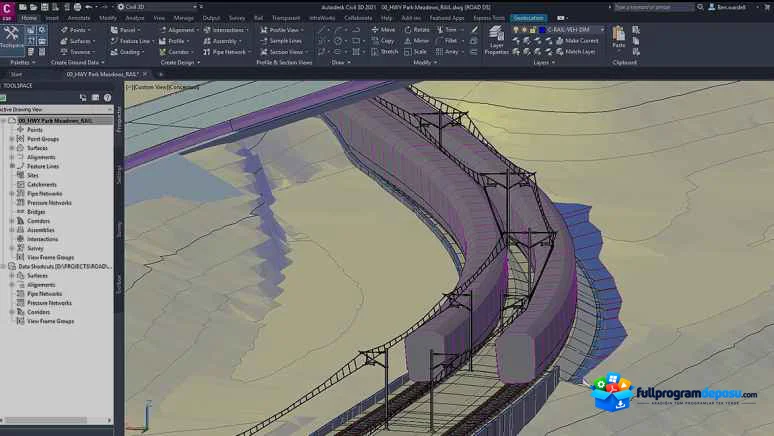The height and width of the screenshot is (436, 774).
Task: Select Data Shortcuts tree node
Action: pyautogui.click(x=65, y=266)
